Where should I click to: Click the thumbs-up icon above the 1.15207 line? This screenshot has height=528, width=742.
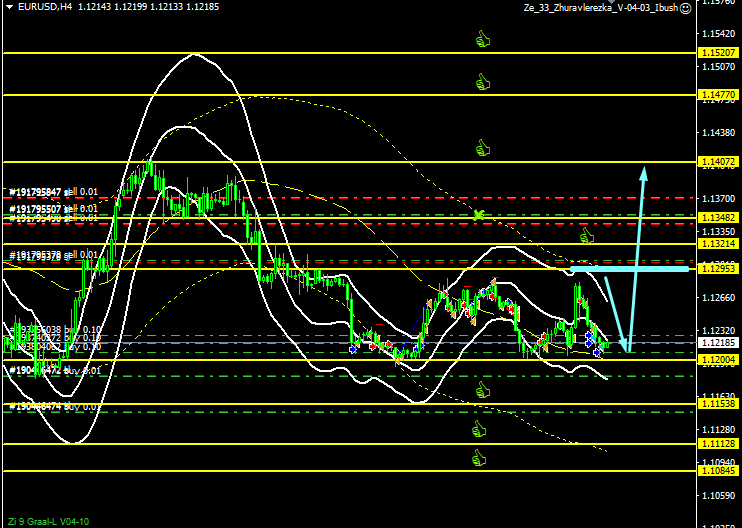click(x=483, y=39)
